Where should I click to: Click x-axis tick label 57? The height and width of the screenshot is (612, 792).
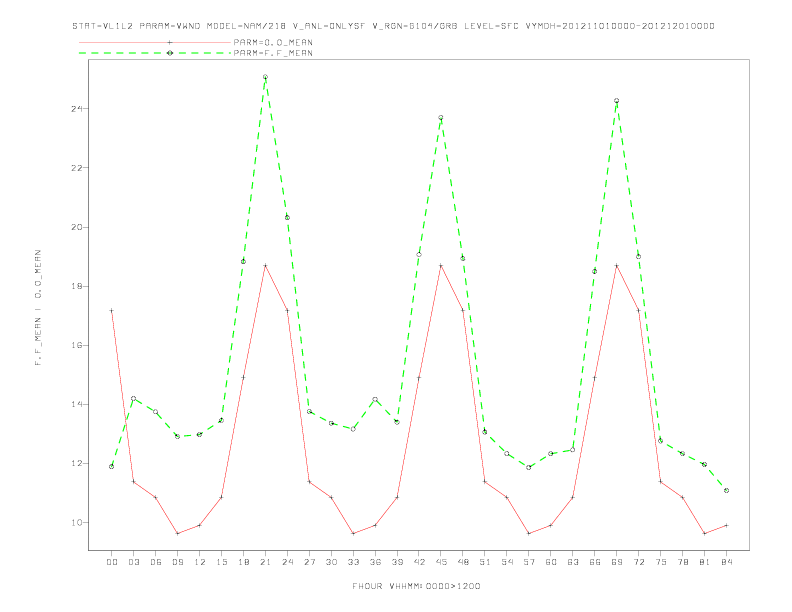coord(529,562)
